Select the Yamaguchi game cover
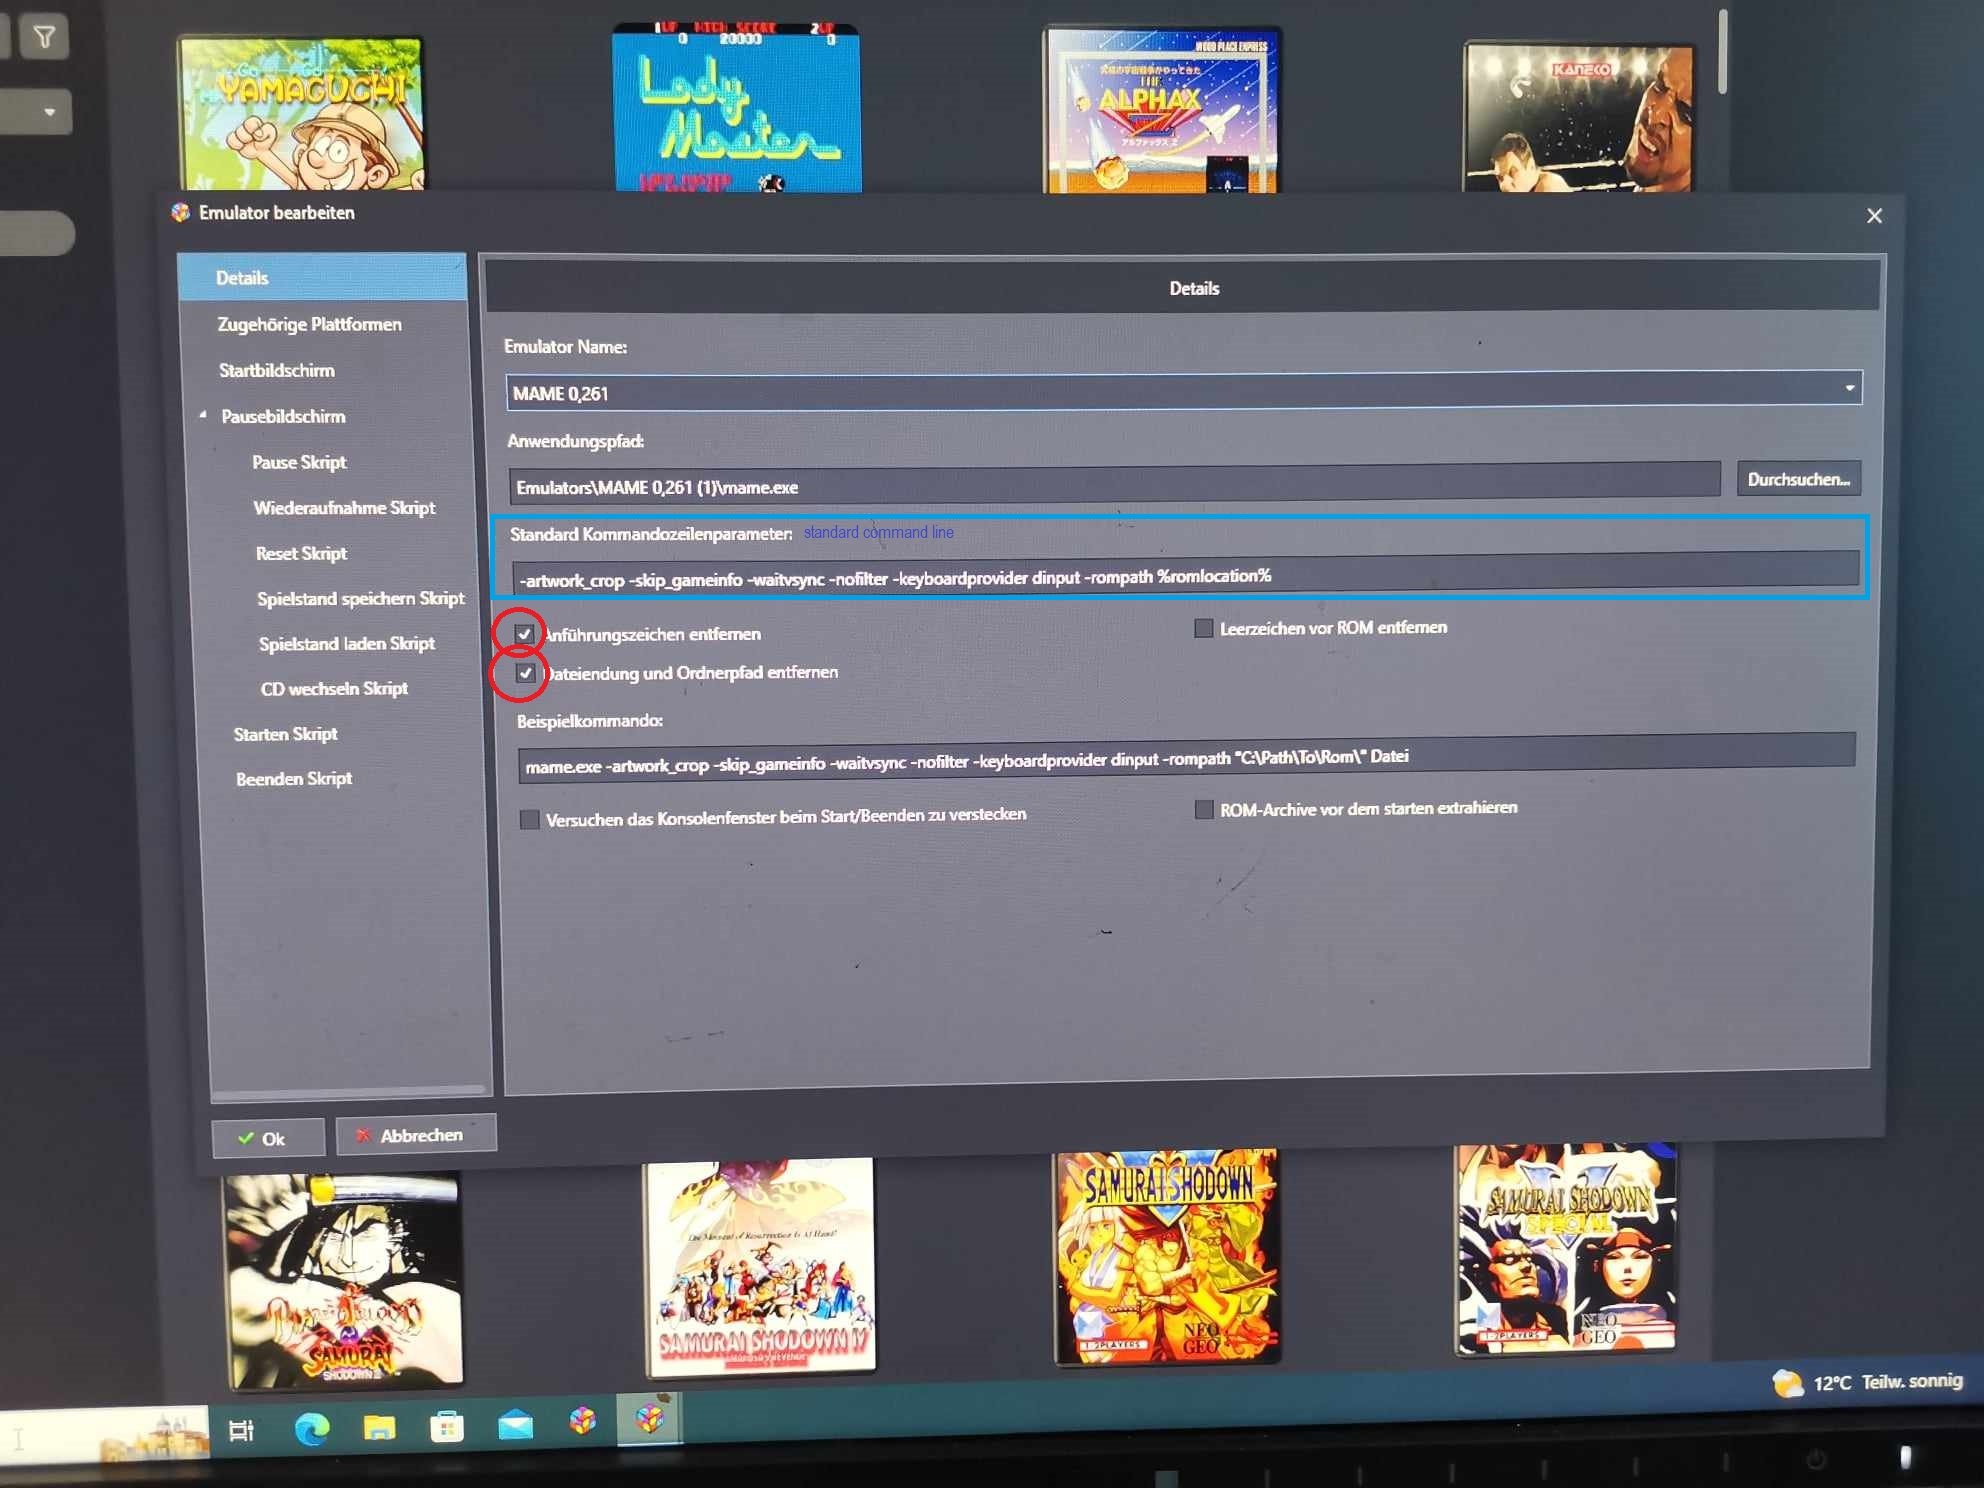 301,114
